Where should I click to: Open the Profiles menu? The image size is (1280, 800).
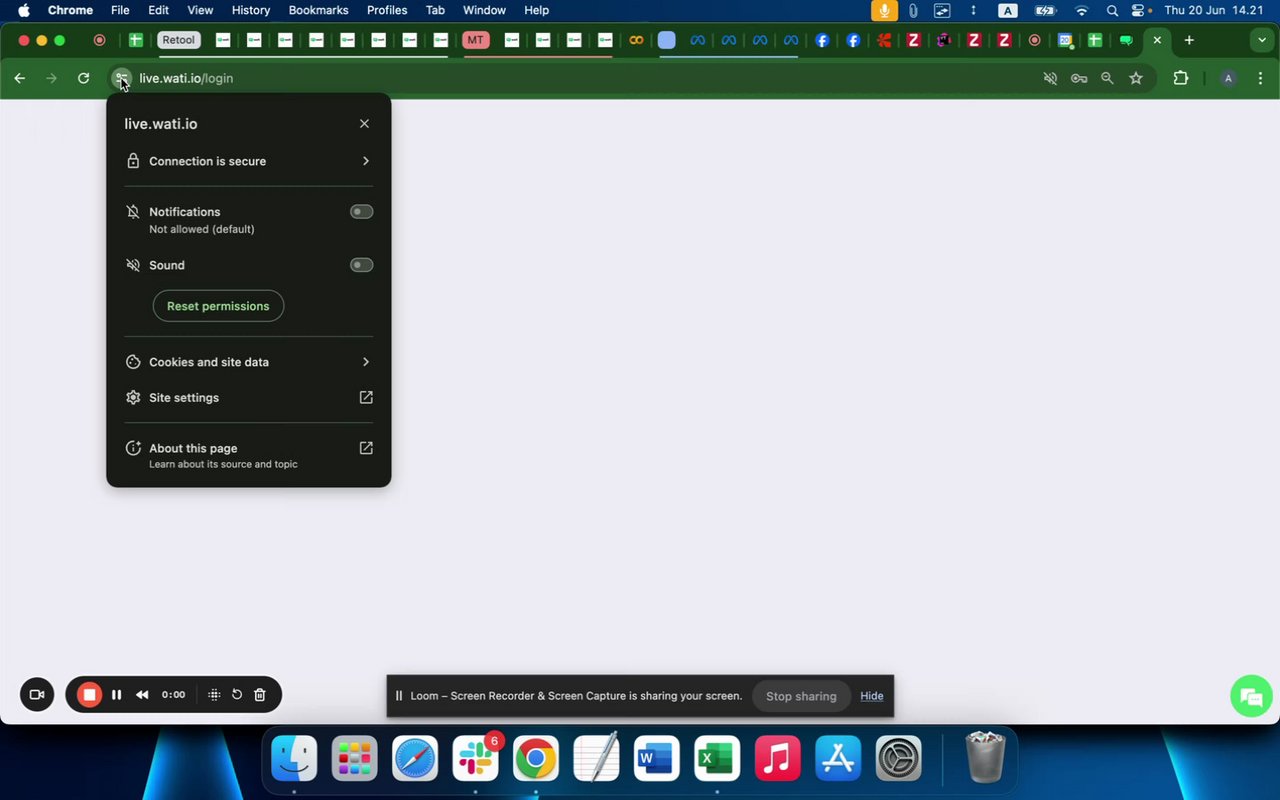point(387,10)
